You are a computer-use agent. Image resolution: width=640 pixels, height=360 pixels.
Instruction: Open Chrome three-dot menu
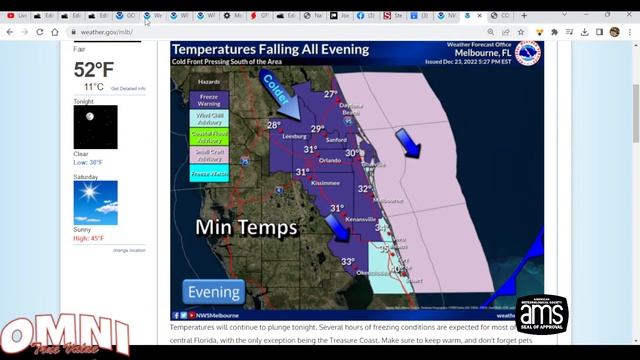(630, 32)
